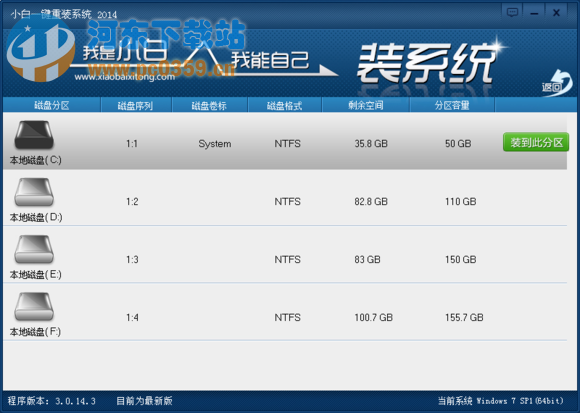Viewport: 580px width, 413px height.
Task: Select partition row 1:2 with 110 GB
Action: pos(285,198)
